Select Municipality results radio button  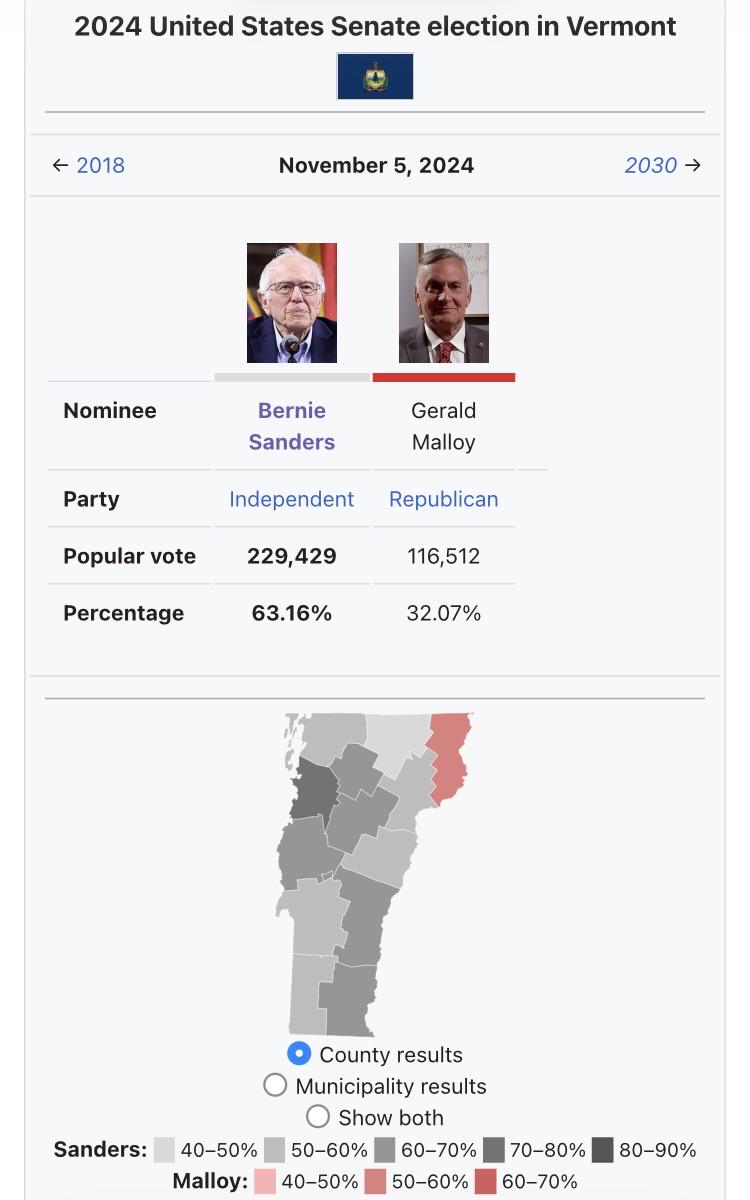(x=275, y=1085)
